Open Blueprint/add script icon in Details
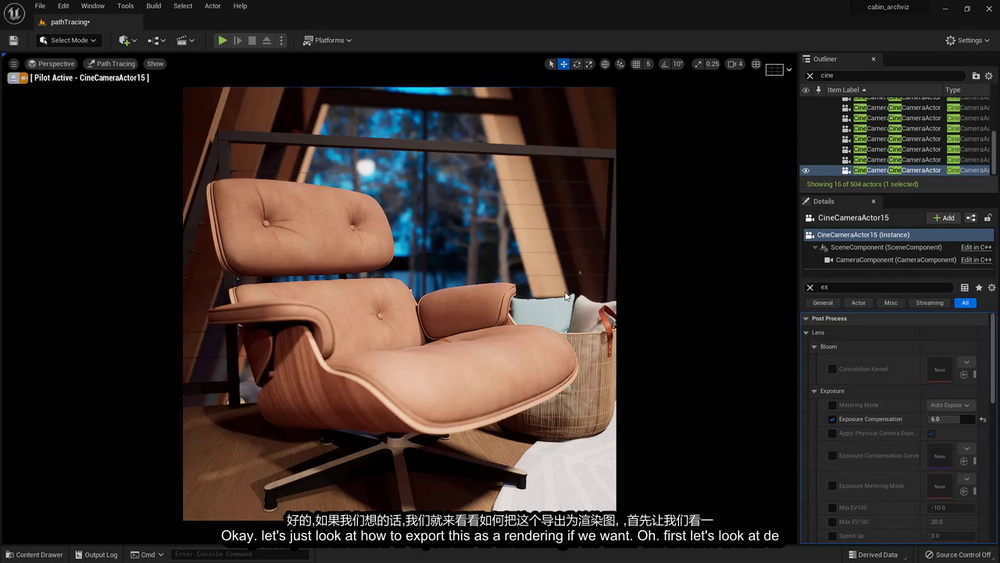The image size is (1000, 563). pyautogui.click(x=971, y=217)
